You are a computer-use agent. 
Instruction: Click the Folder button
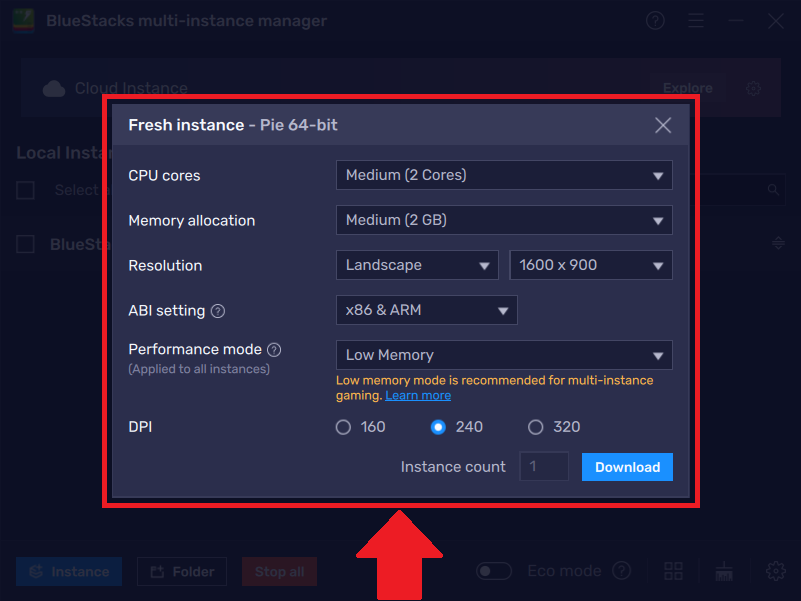click(182, 571)
